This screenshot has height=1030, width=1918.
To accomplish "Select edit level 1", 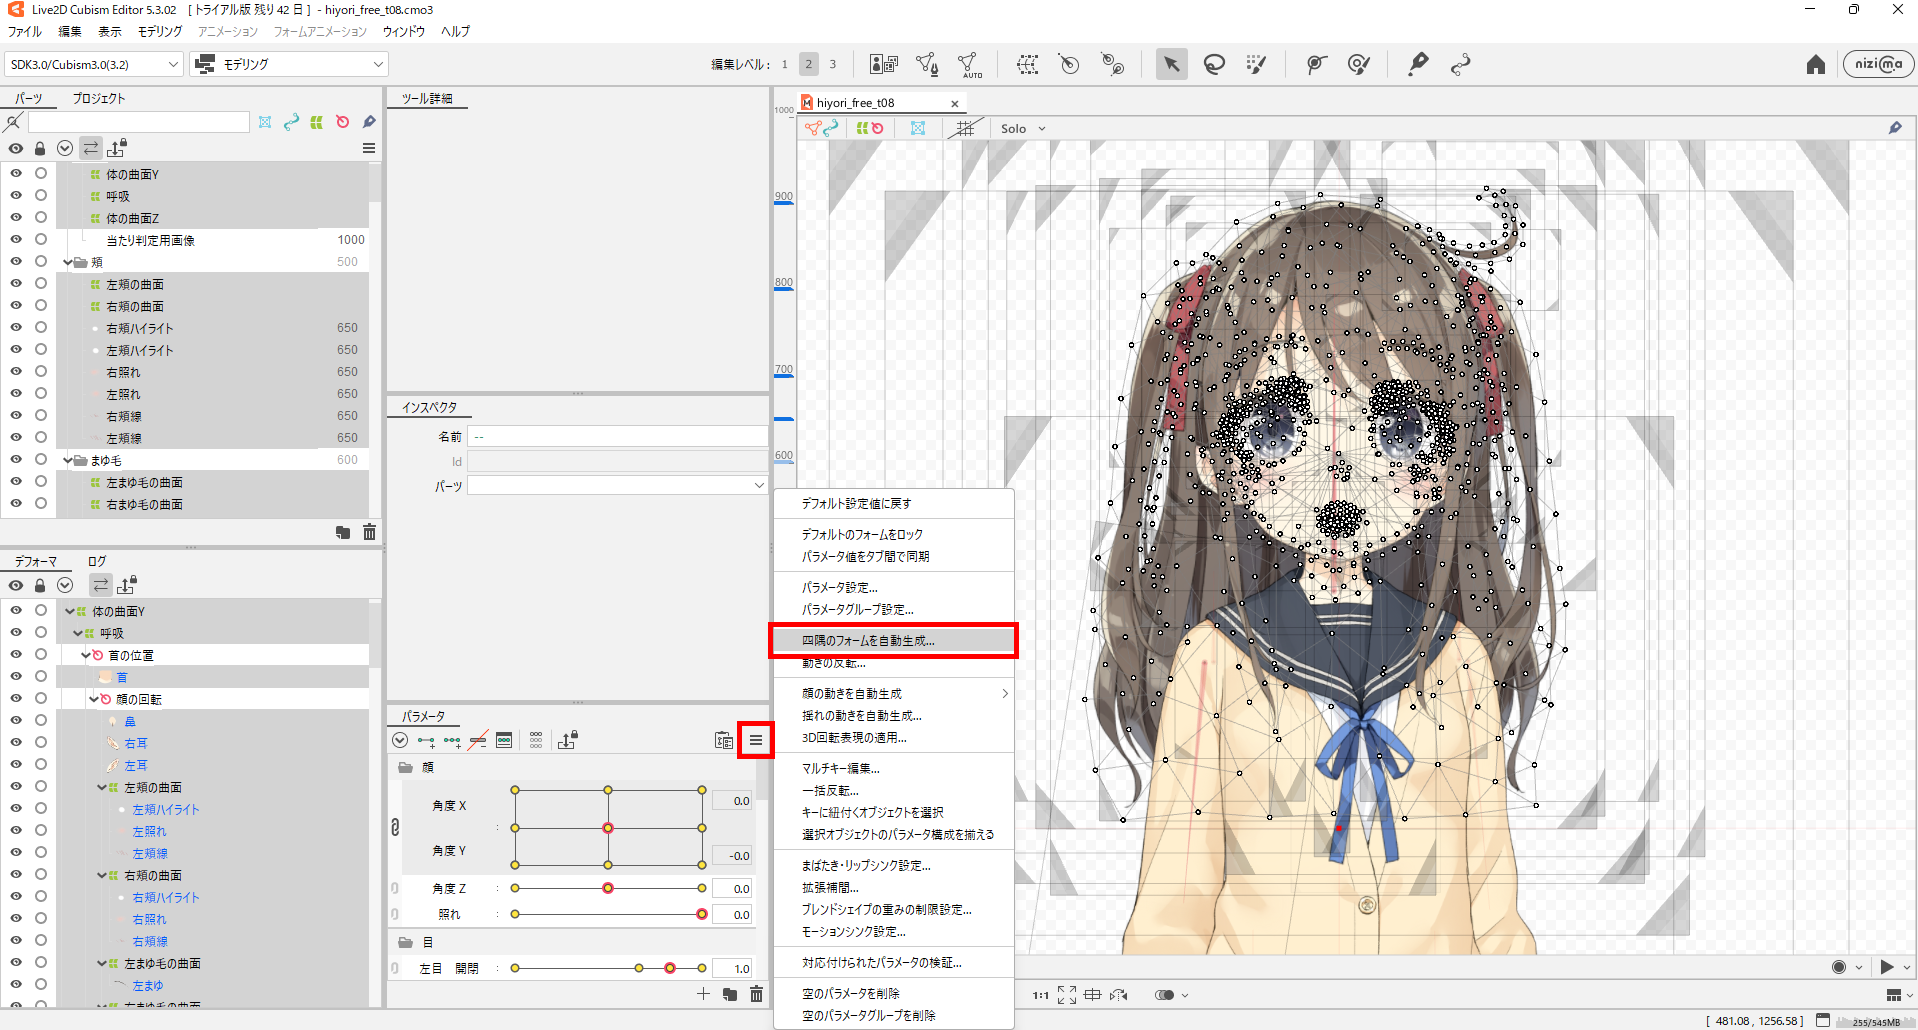I will pos(785,64).
